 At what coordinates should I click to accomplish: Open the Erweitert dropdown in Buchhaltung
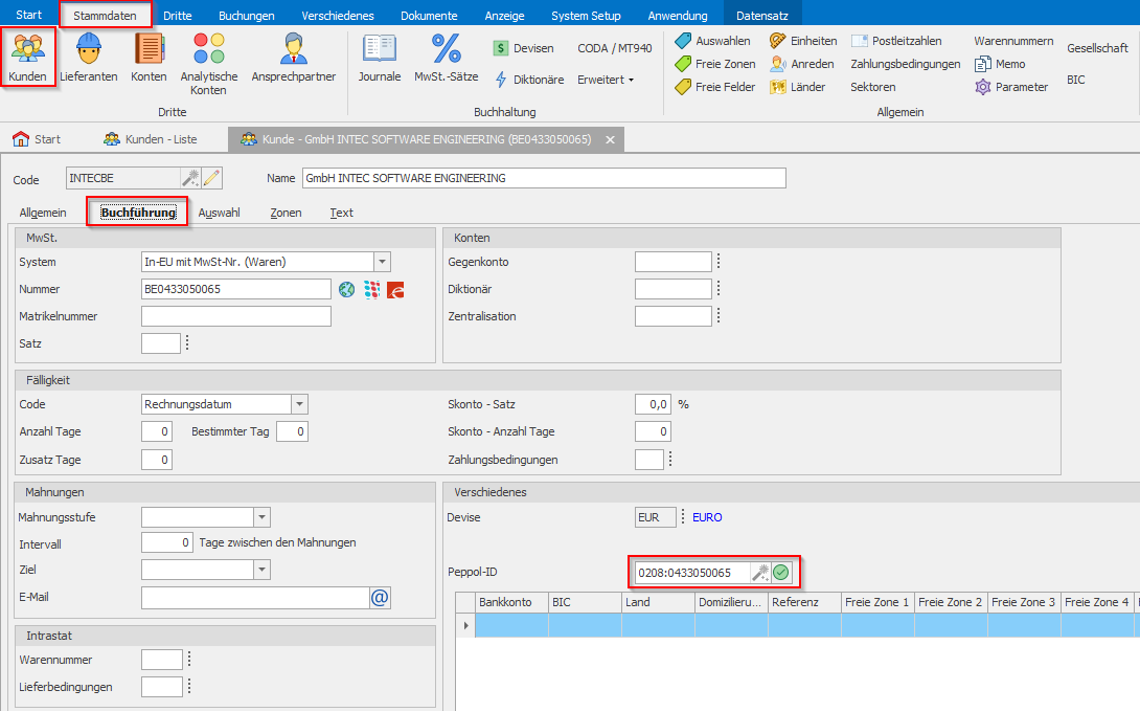605,80
